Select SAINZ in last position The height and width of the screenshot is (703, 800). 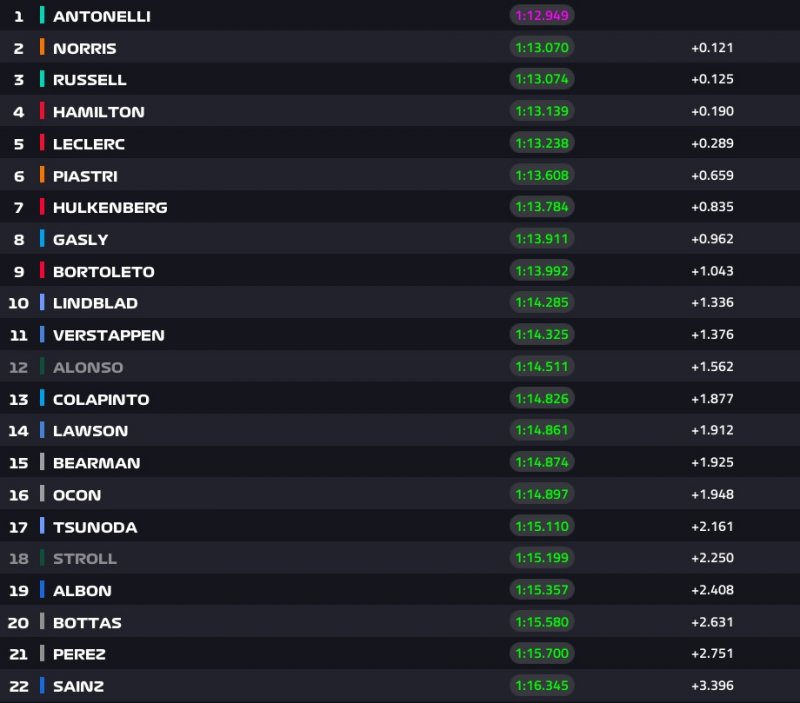pos(79,686)
